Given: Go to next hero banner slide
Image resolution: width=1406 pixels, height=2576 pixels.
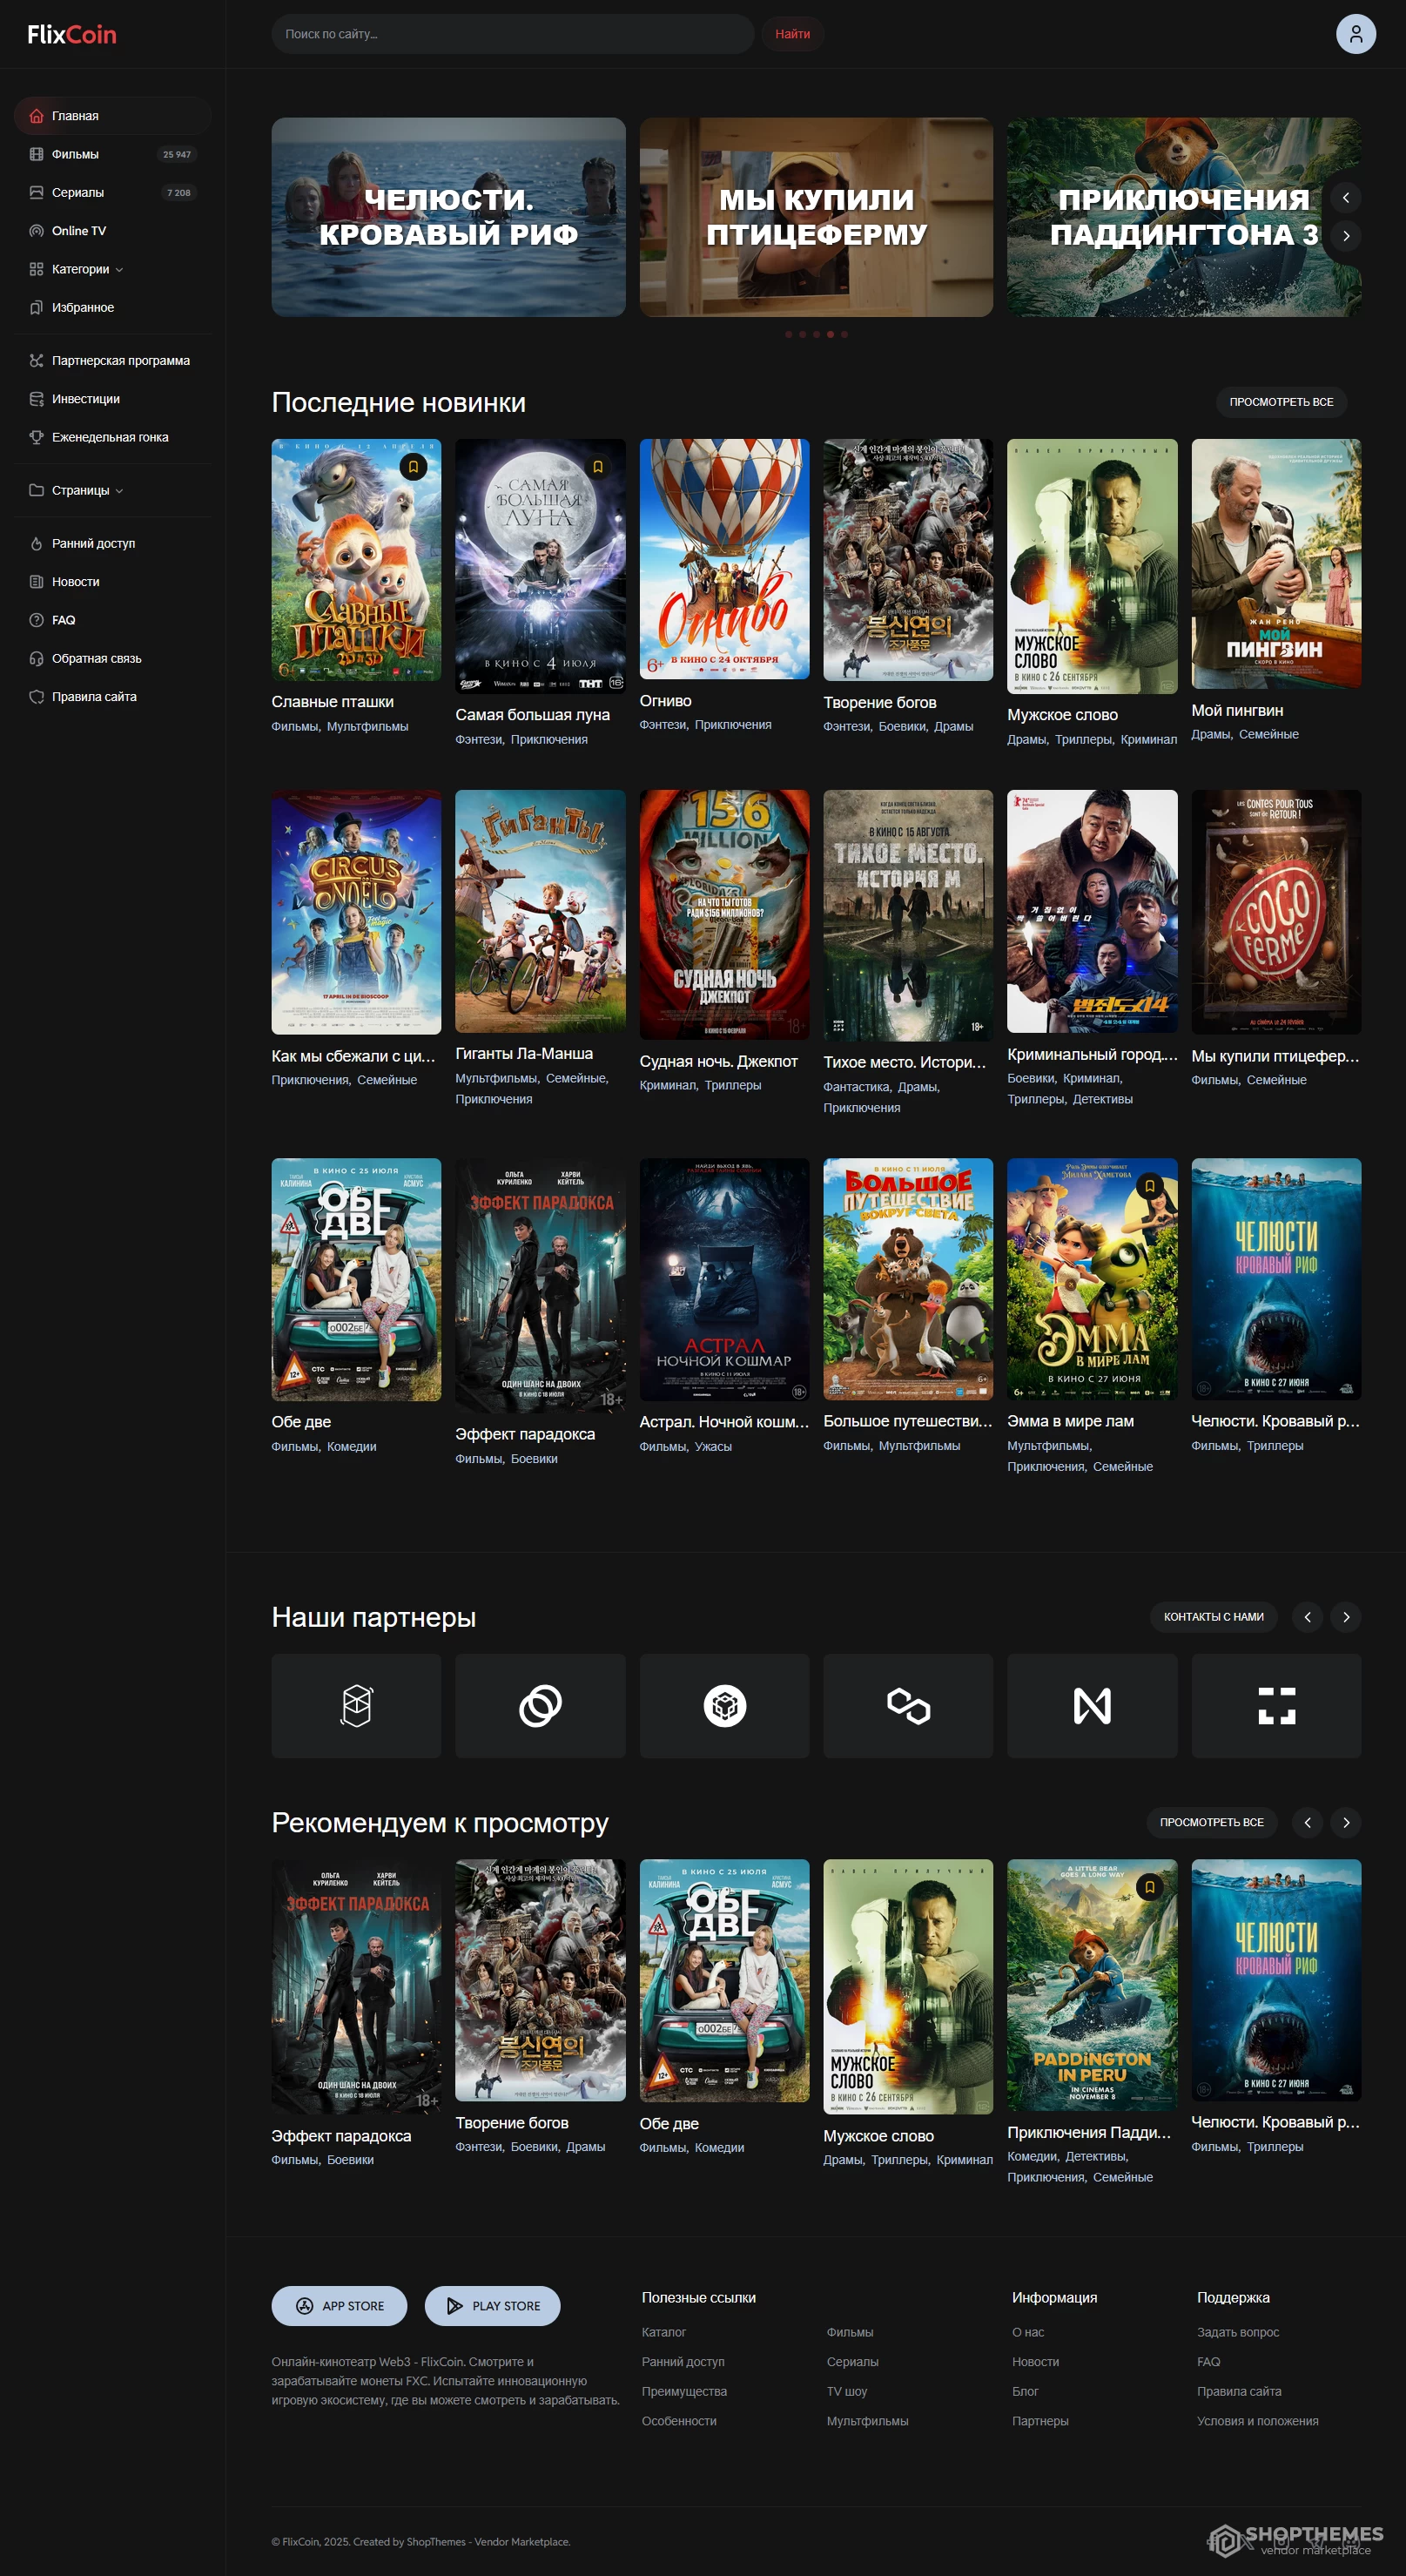Looking at the screenshot, I should pos(1345,236).
